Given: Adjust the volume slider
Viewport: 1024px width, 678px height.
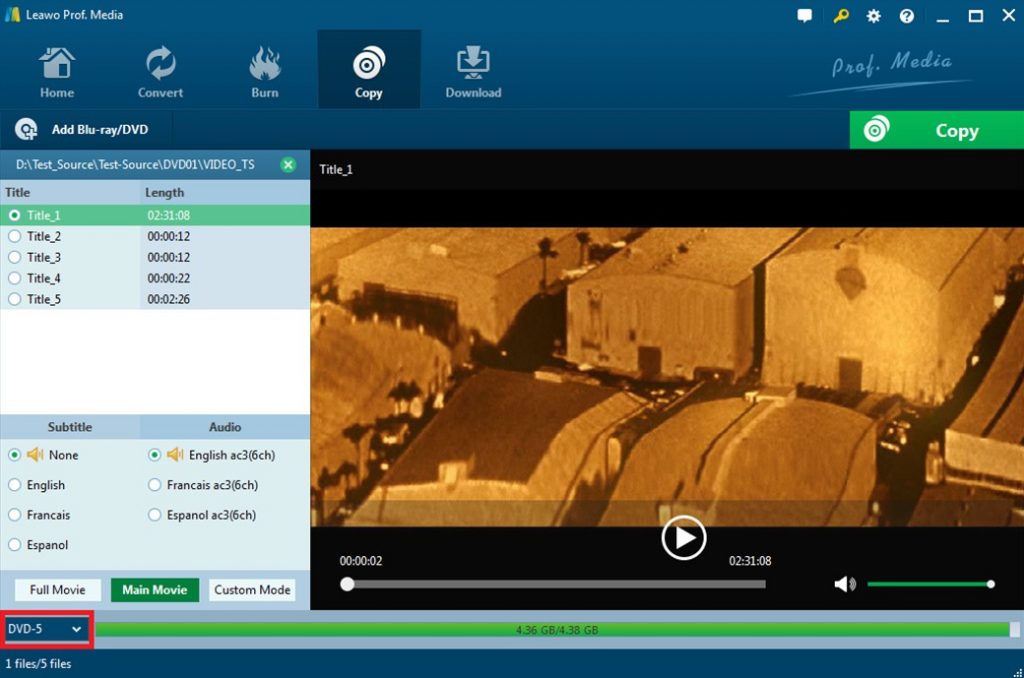Looking at the screenshot, I should [x=930, y=583].
